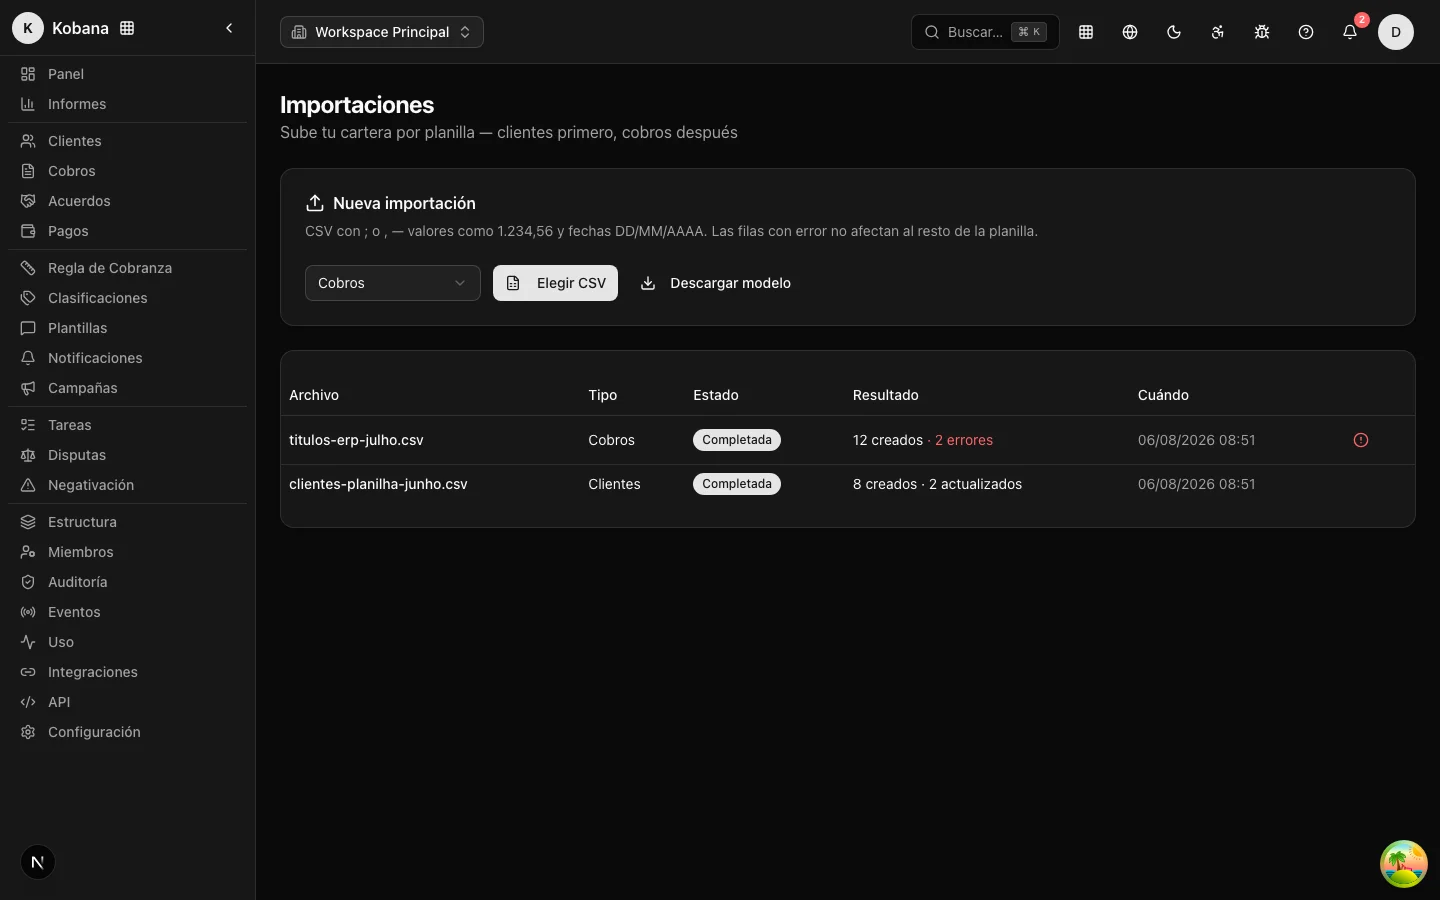Open the apps grid icon in top bar

coord(1086,32)
